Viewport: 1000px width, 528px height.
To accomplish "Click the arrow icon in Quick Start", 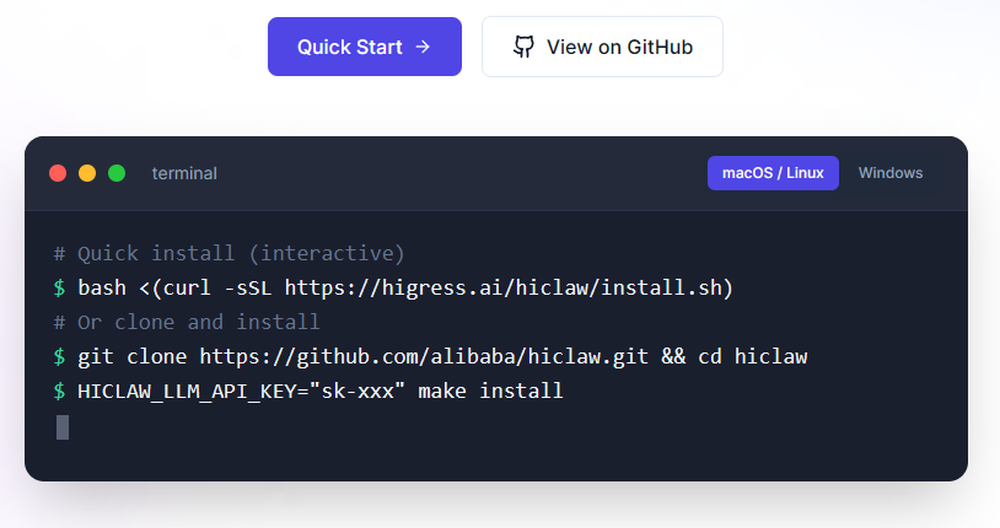I will coord(423,47).
